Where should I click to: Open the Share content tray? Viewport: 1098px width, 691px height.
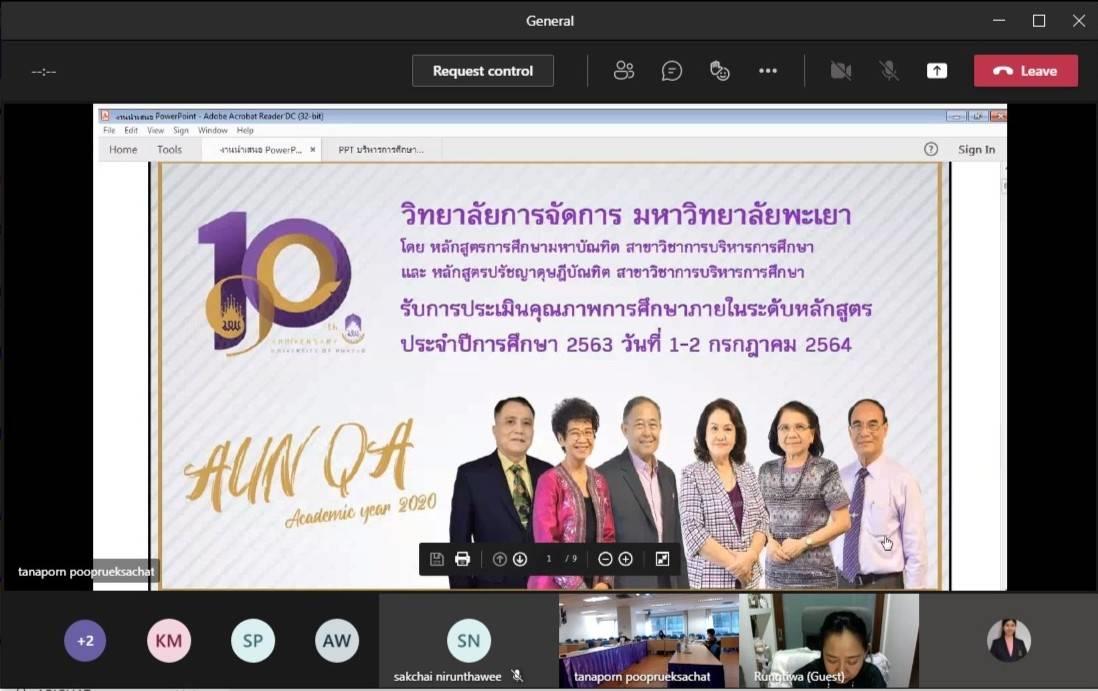937,71
